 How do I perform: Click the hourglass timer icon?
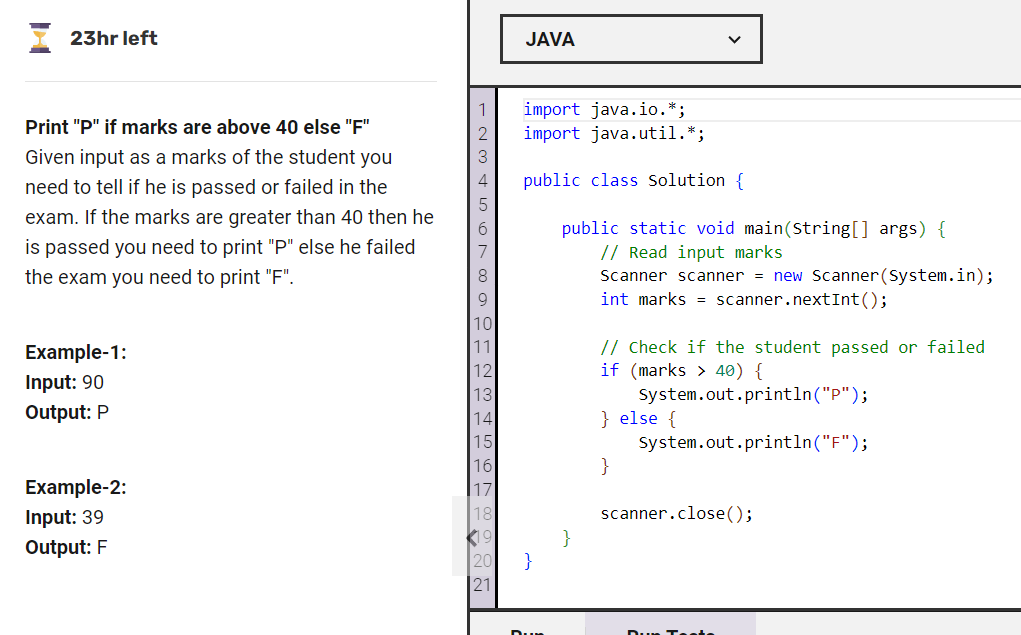[38, 37]
